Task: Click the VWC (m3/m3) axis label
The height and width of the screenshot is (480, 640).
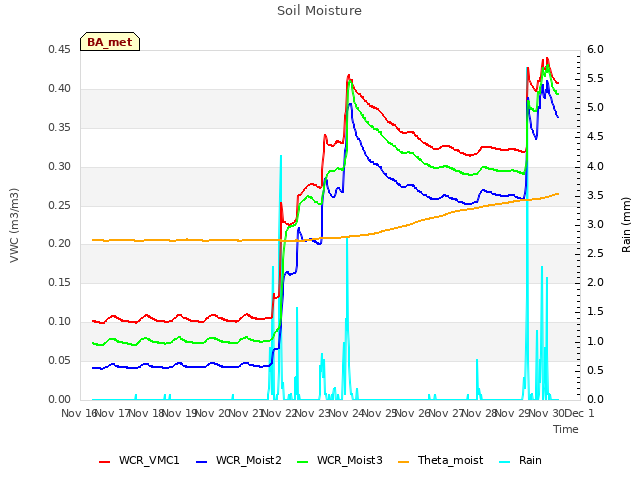Action: click(x=14, y=225)
